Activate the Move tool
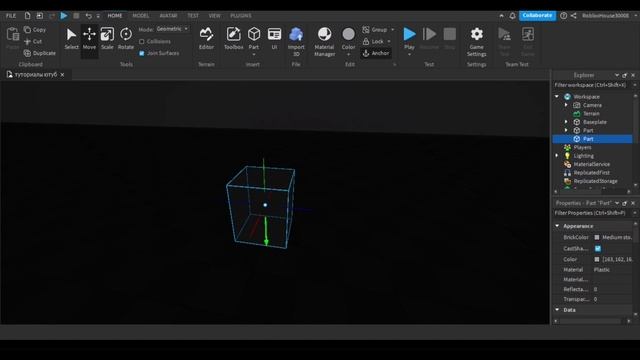640x360 pixels. coord(89,39)
